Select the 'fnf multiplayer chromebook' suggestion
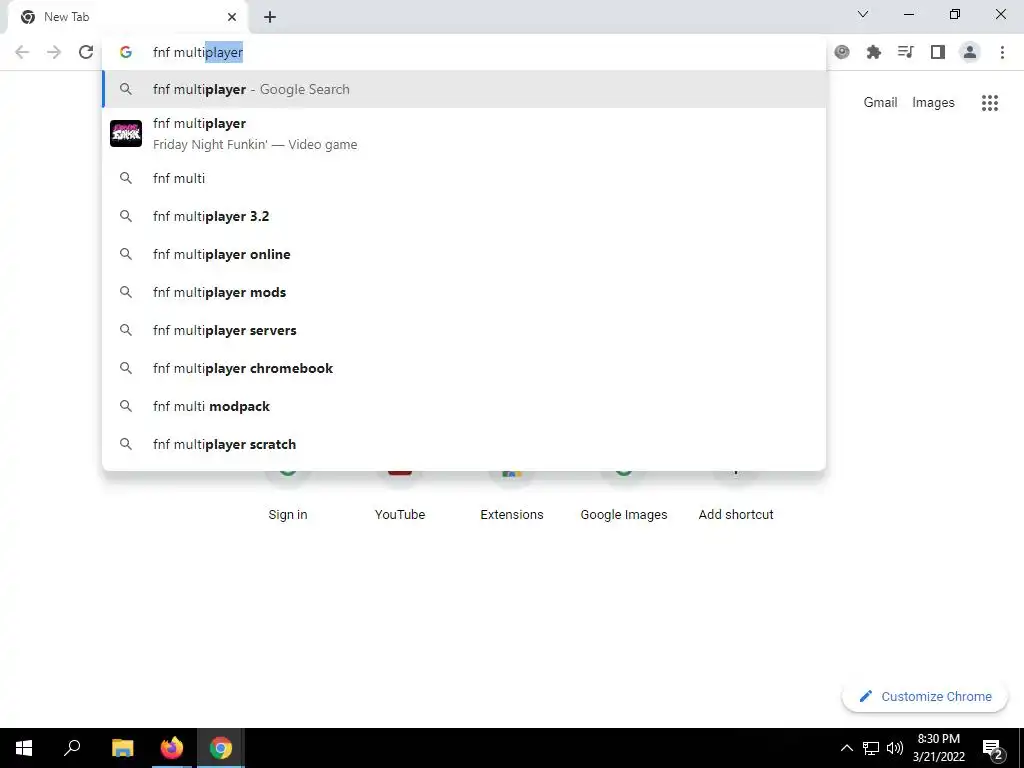 [464, 368]
